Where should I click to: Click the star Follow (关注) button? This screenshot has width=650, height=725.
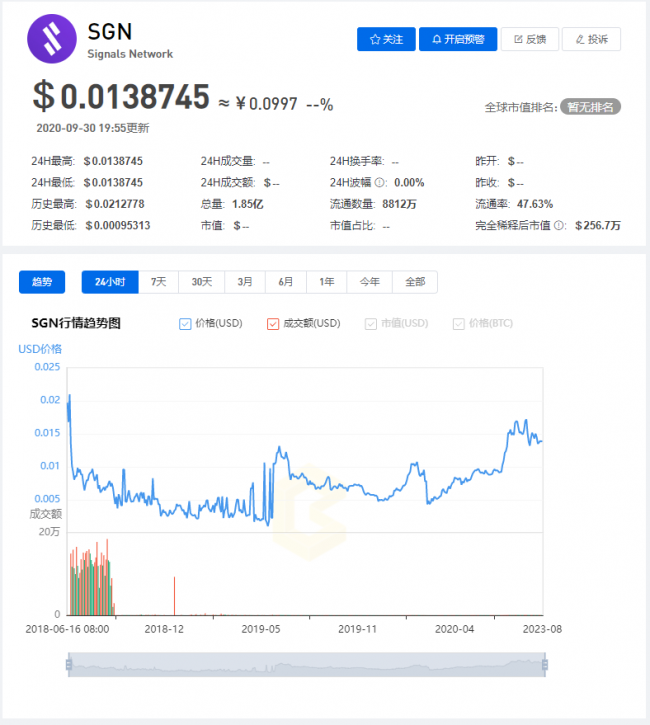(386, 39)
